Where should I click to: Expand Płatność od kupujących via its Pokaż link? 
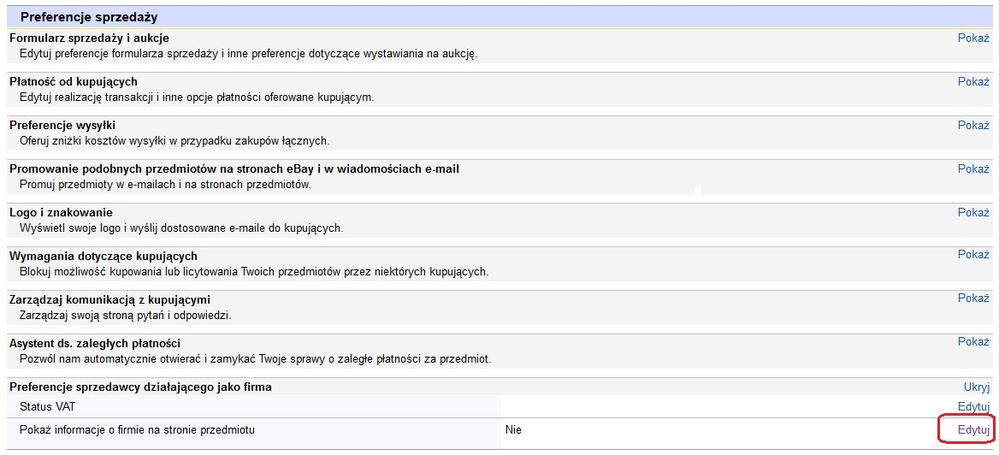point(972,82)
